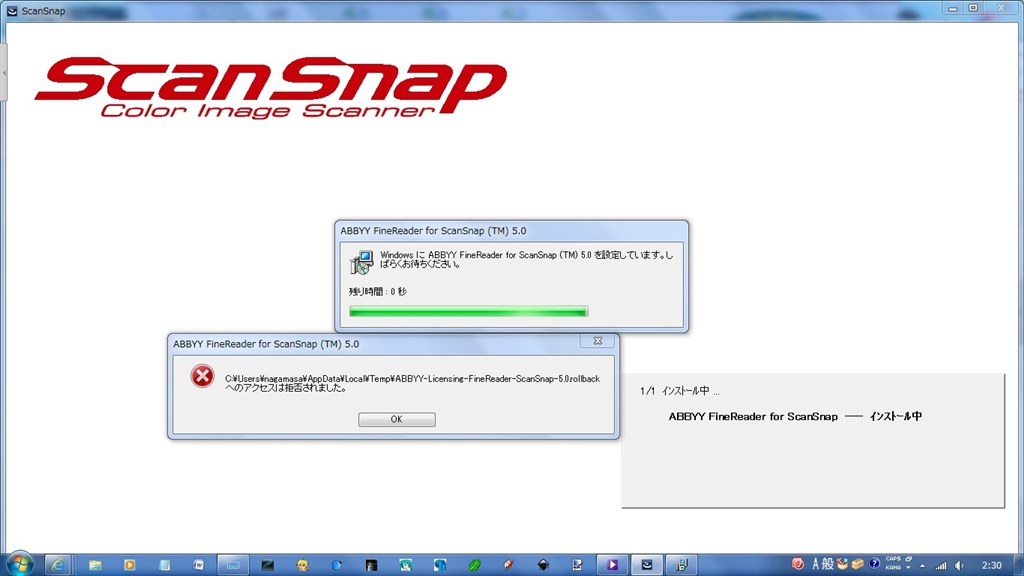Open the volume speaker tray icon
This screenshot has height=576, width=1024.
(x=959, y=566)
